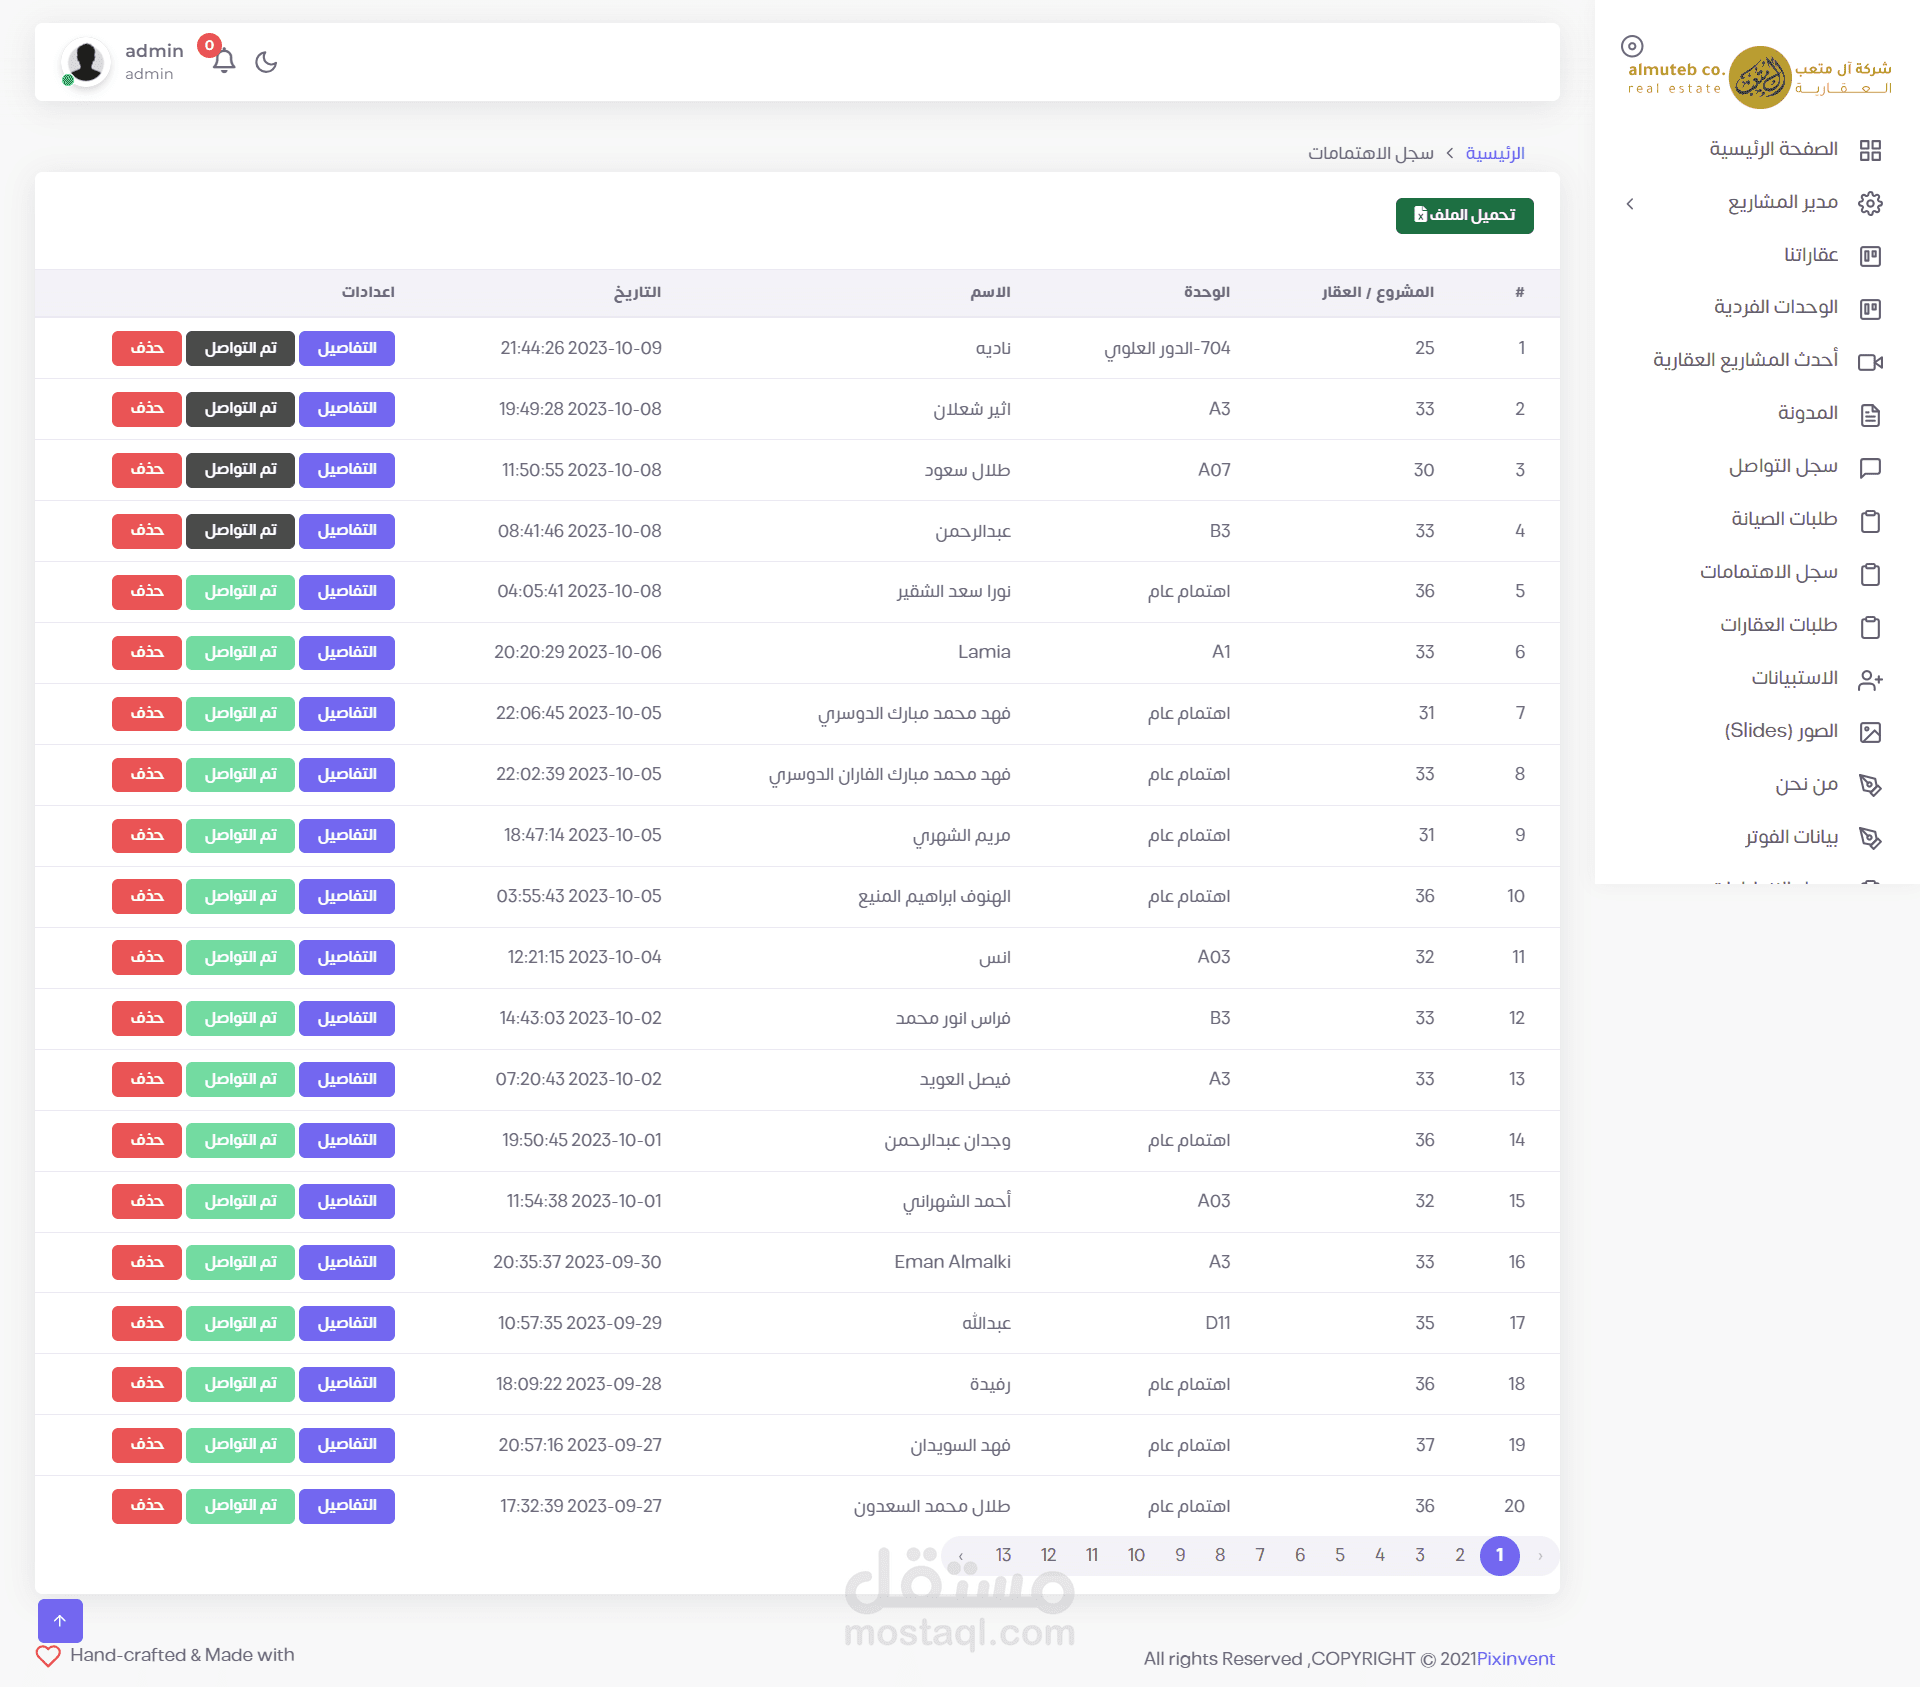Image resolution: width=1920 pixels, height=1687 pixels.
Task: Expand the مدير المشاريع submenu chevron
Action: coord(1630,204)
